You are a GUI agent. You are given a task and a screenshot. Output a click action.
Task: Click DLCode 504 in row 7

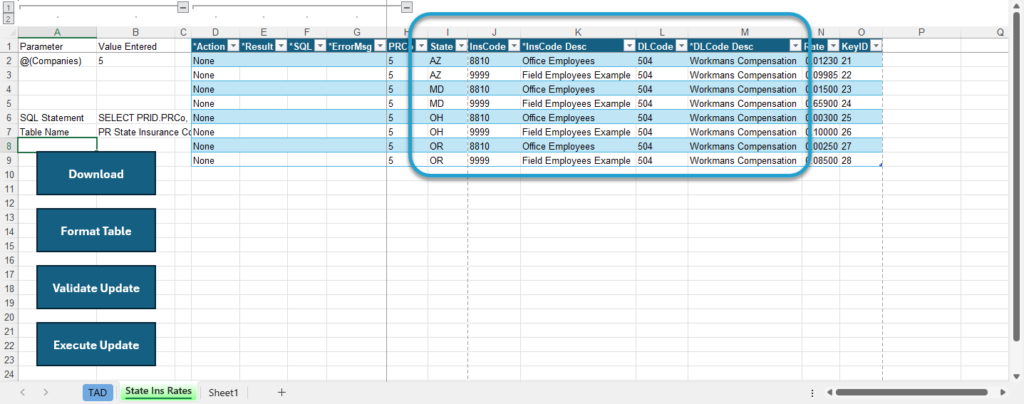point(662,132)
